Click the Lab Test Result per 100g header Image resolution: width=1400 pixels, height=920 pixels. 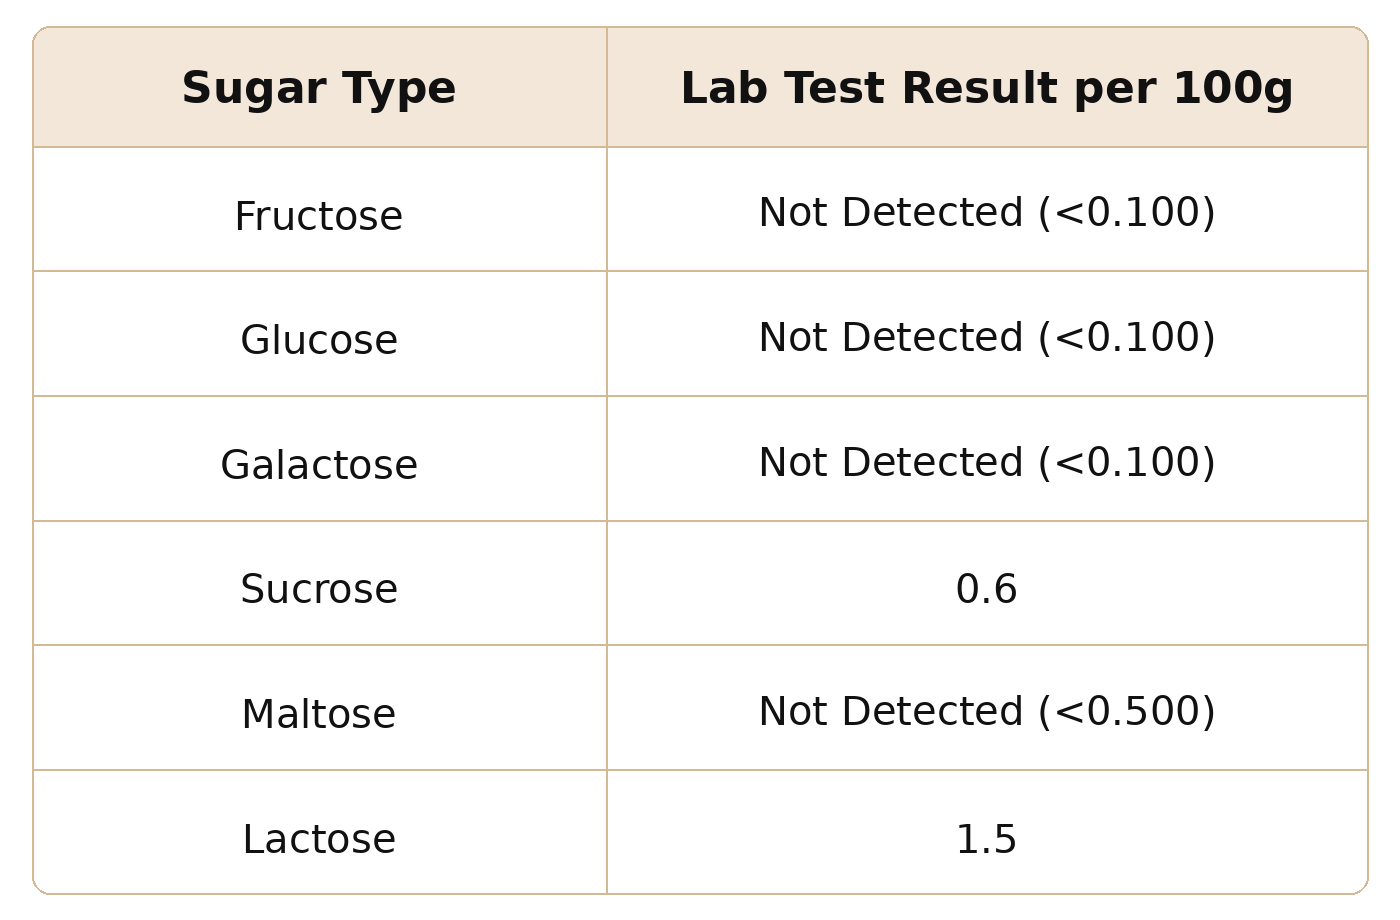(x=987, y=88)
